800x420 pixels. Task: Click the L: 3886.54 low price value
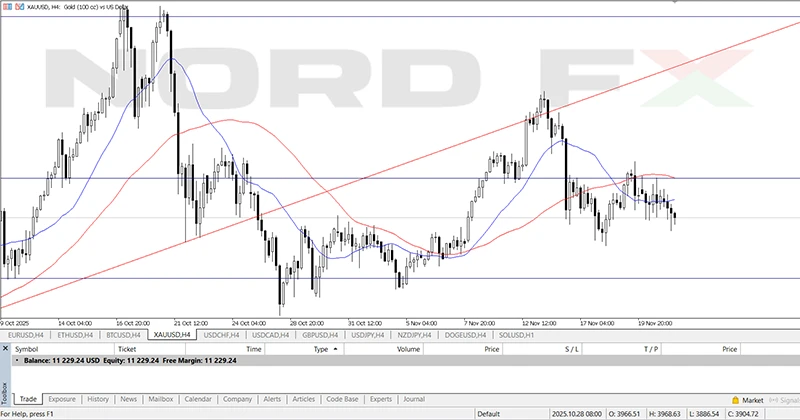(x=704, y=414)
